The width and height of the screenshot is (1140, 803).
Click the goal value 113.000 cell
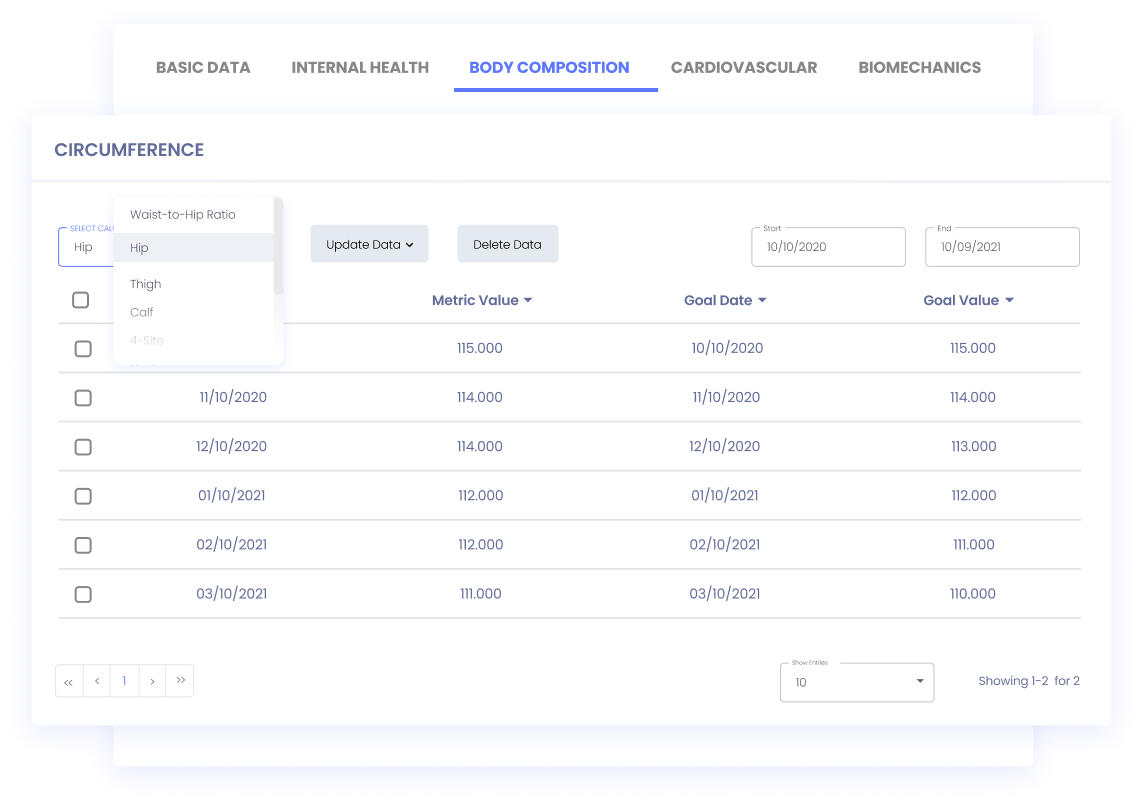tap(974, 446)
